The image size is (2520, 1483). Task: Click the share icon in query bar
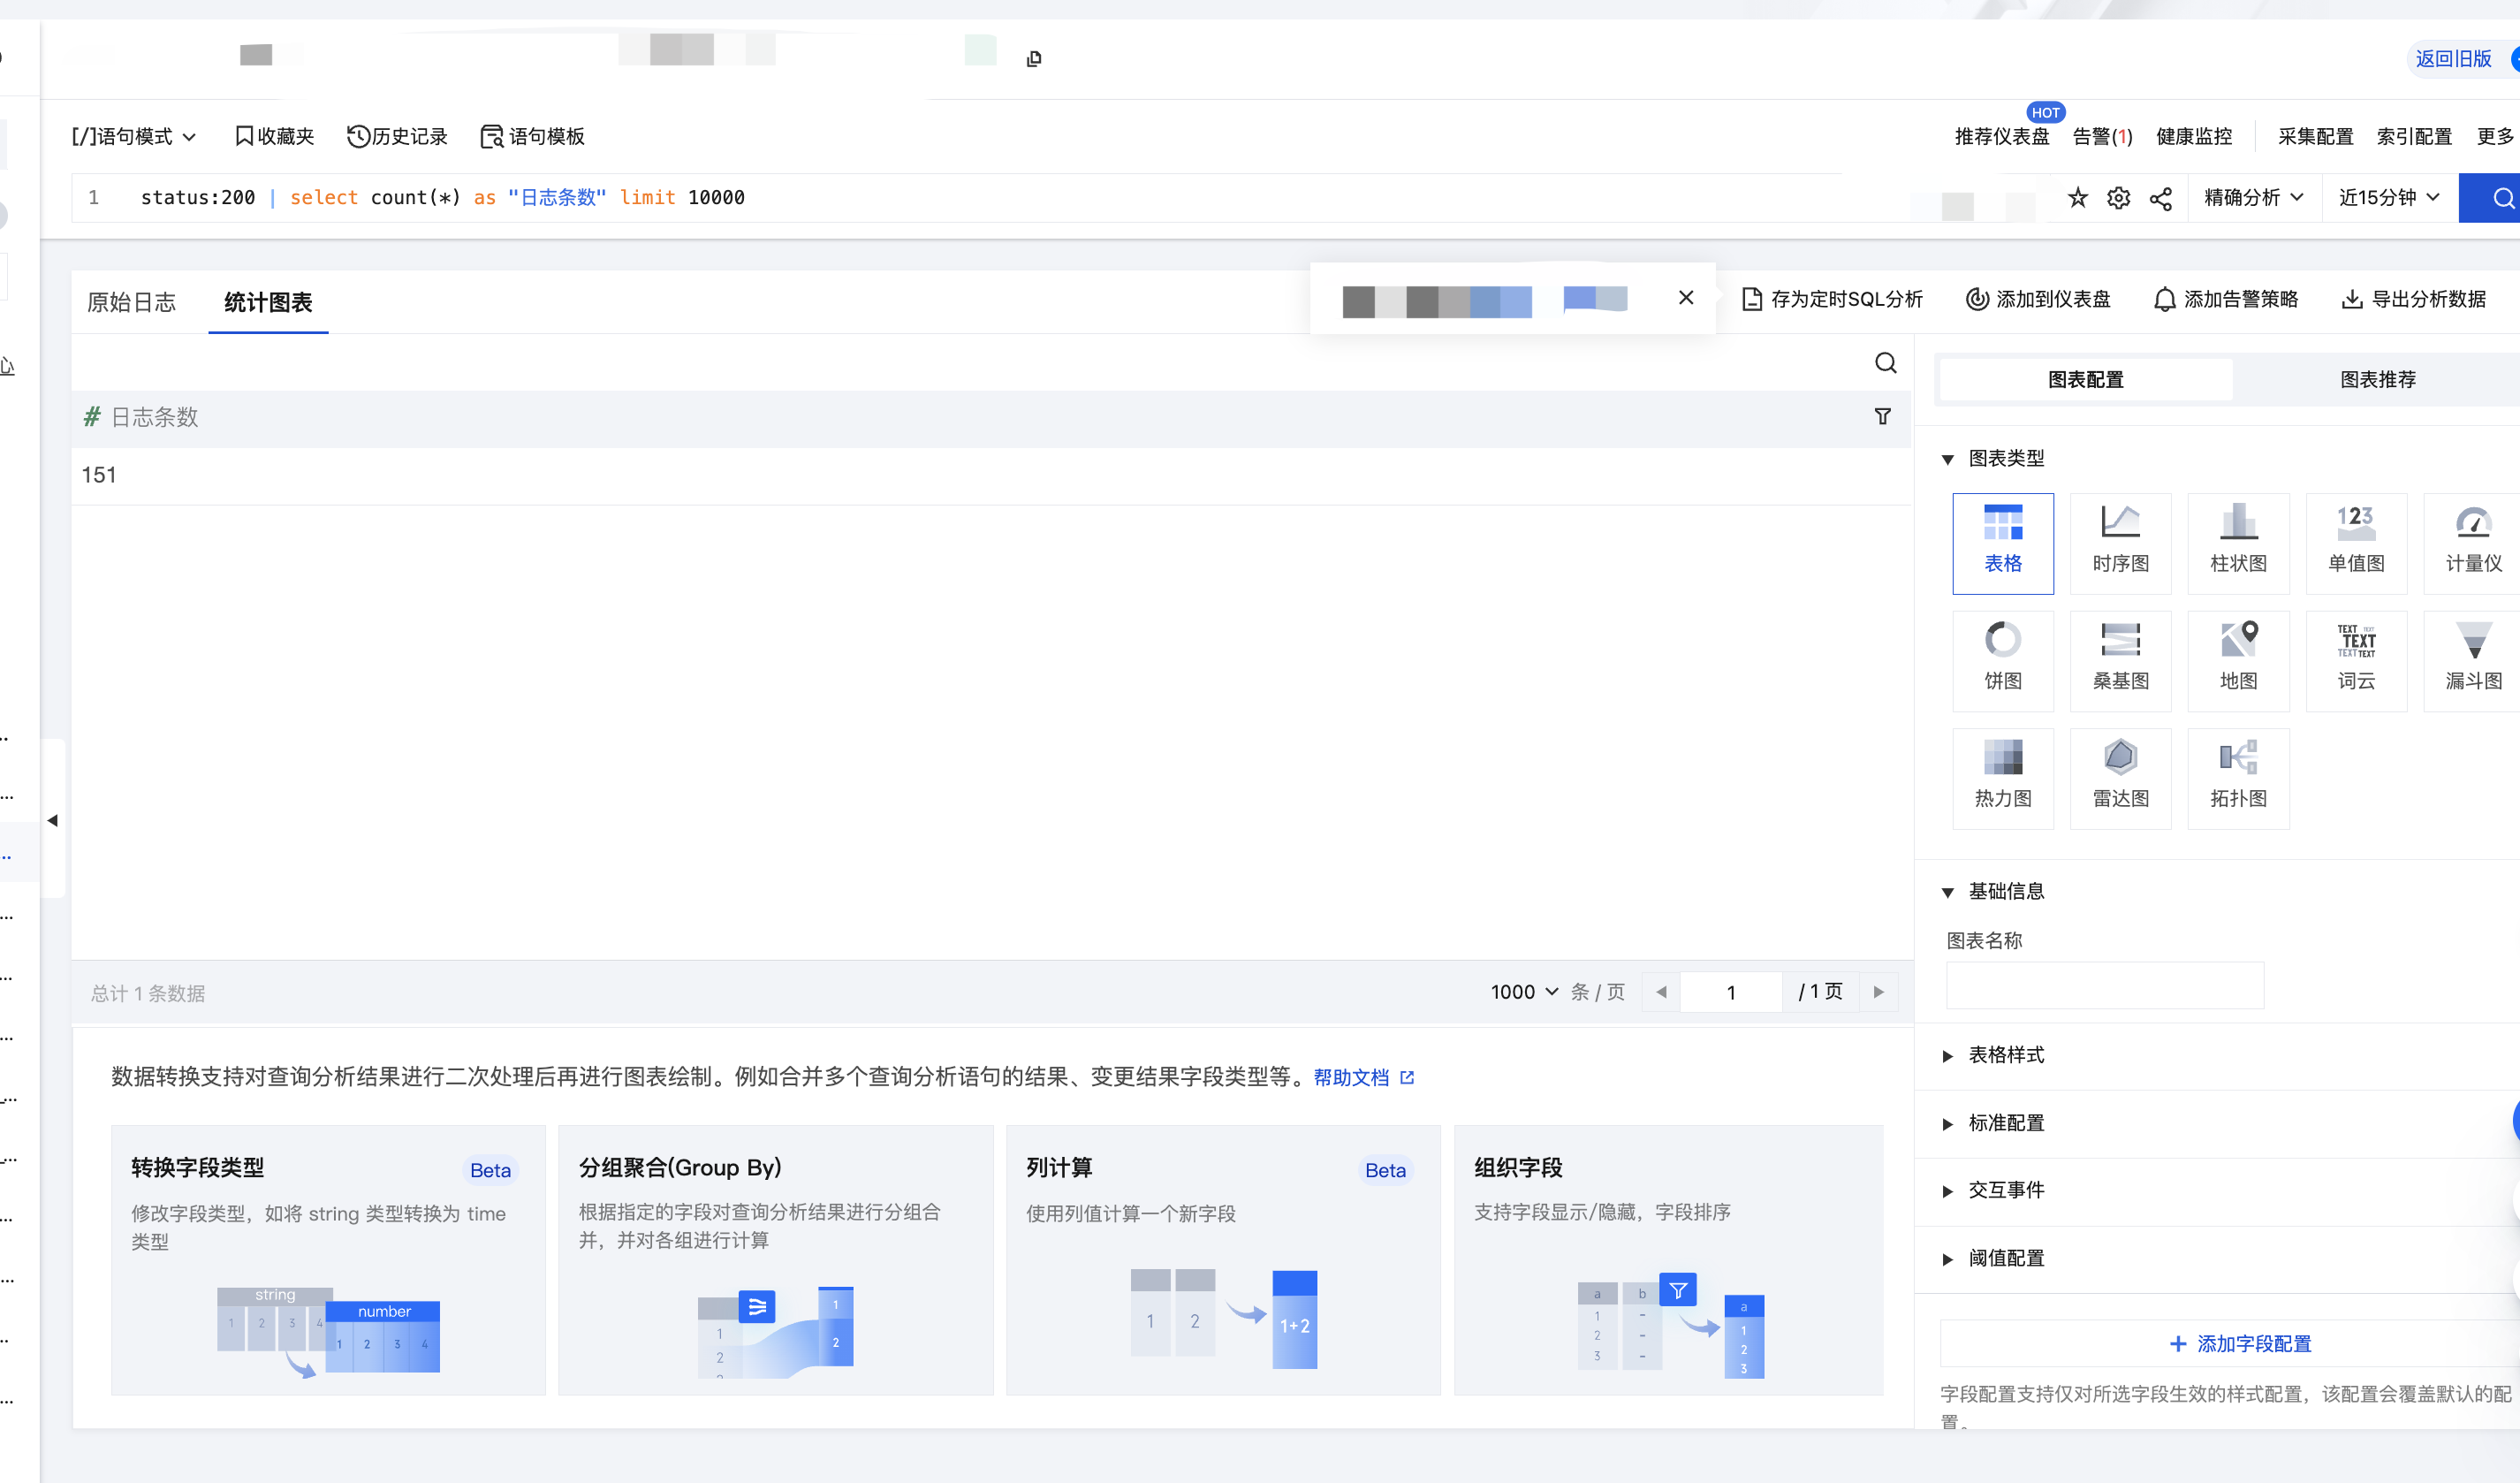tap(2160, 198)
